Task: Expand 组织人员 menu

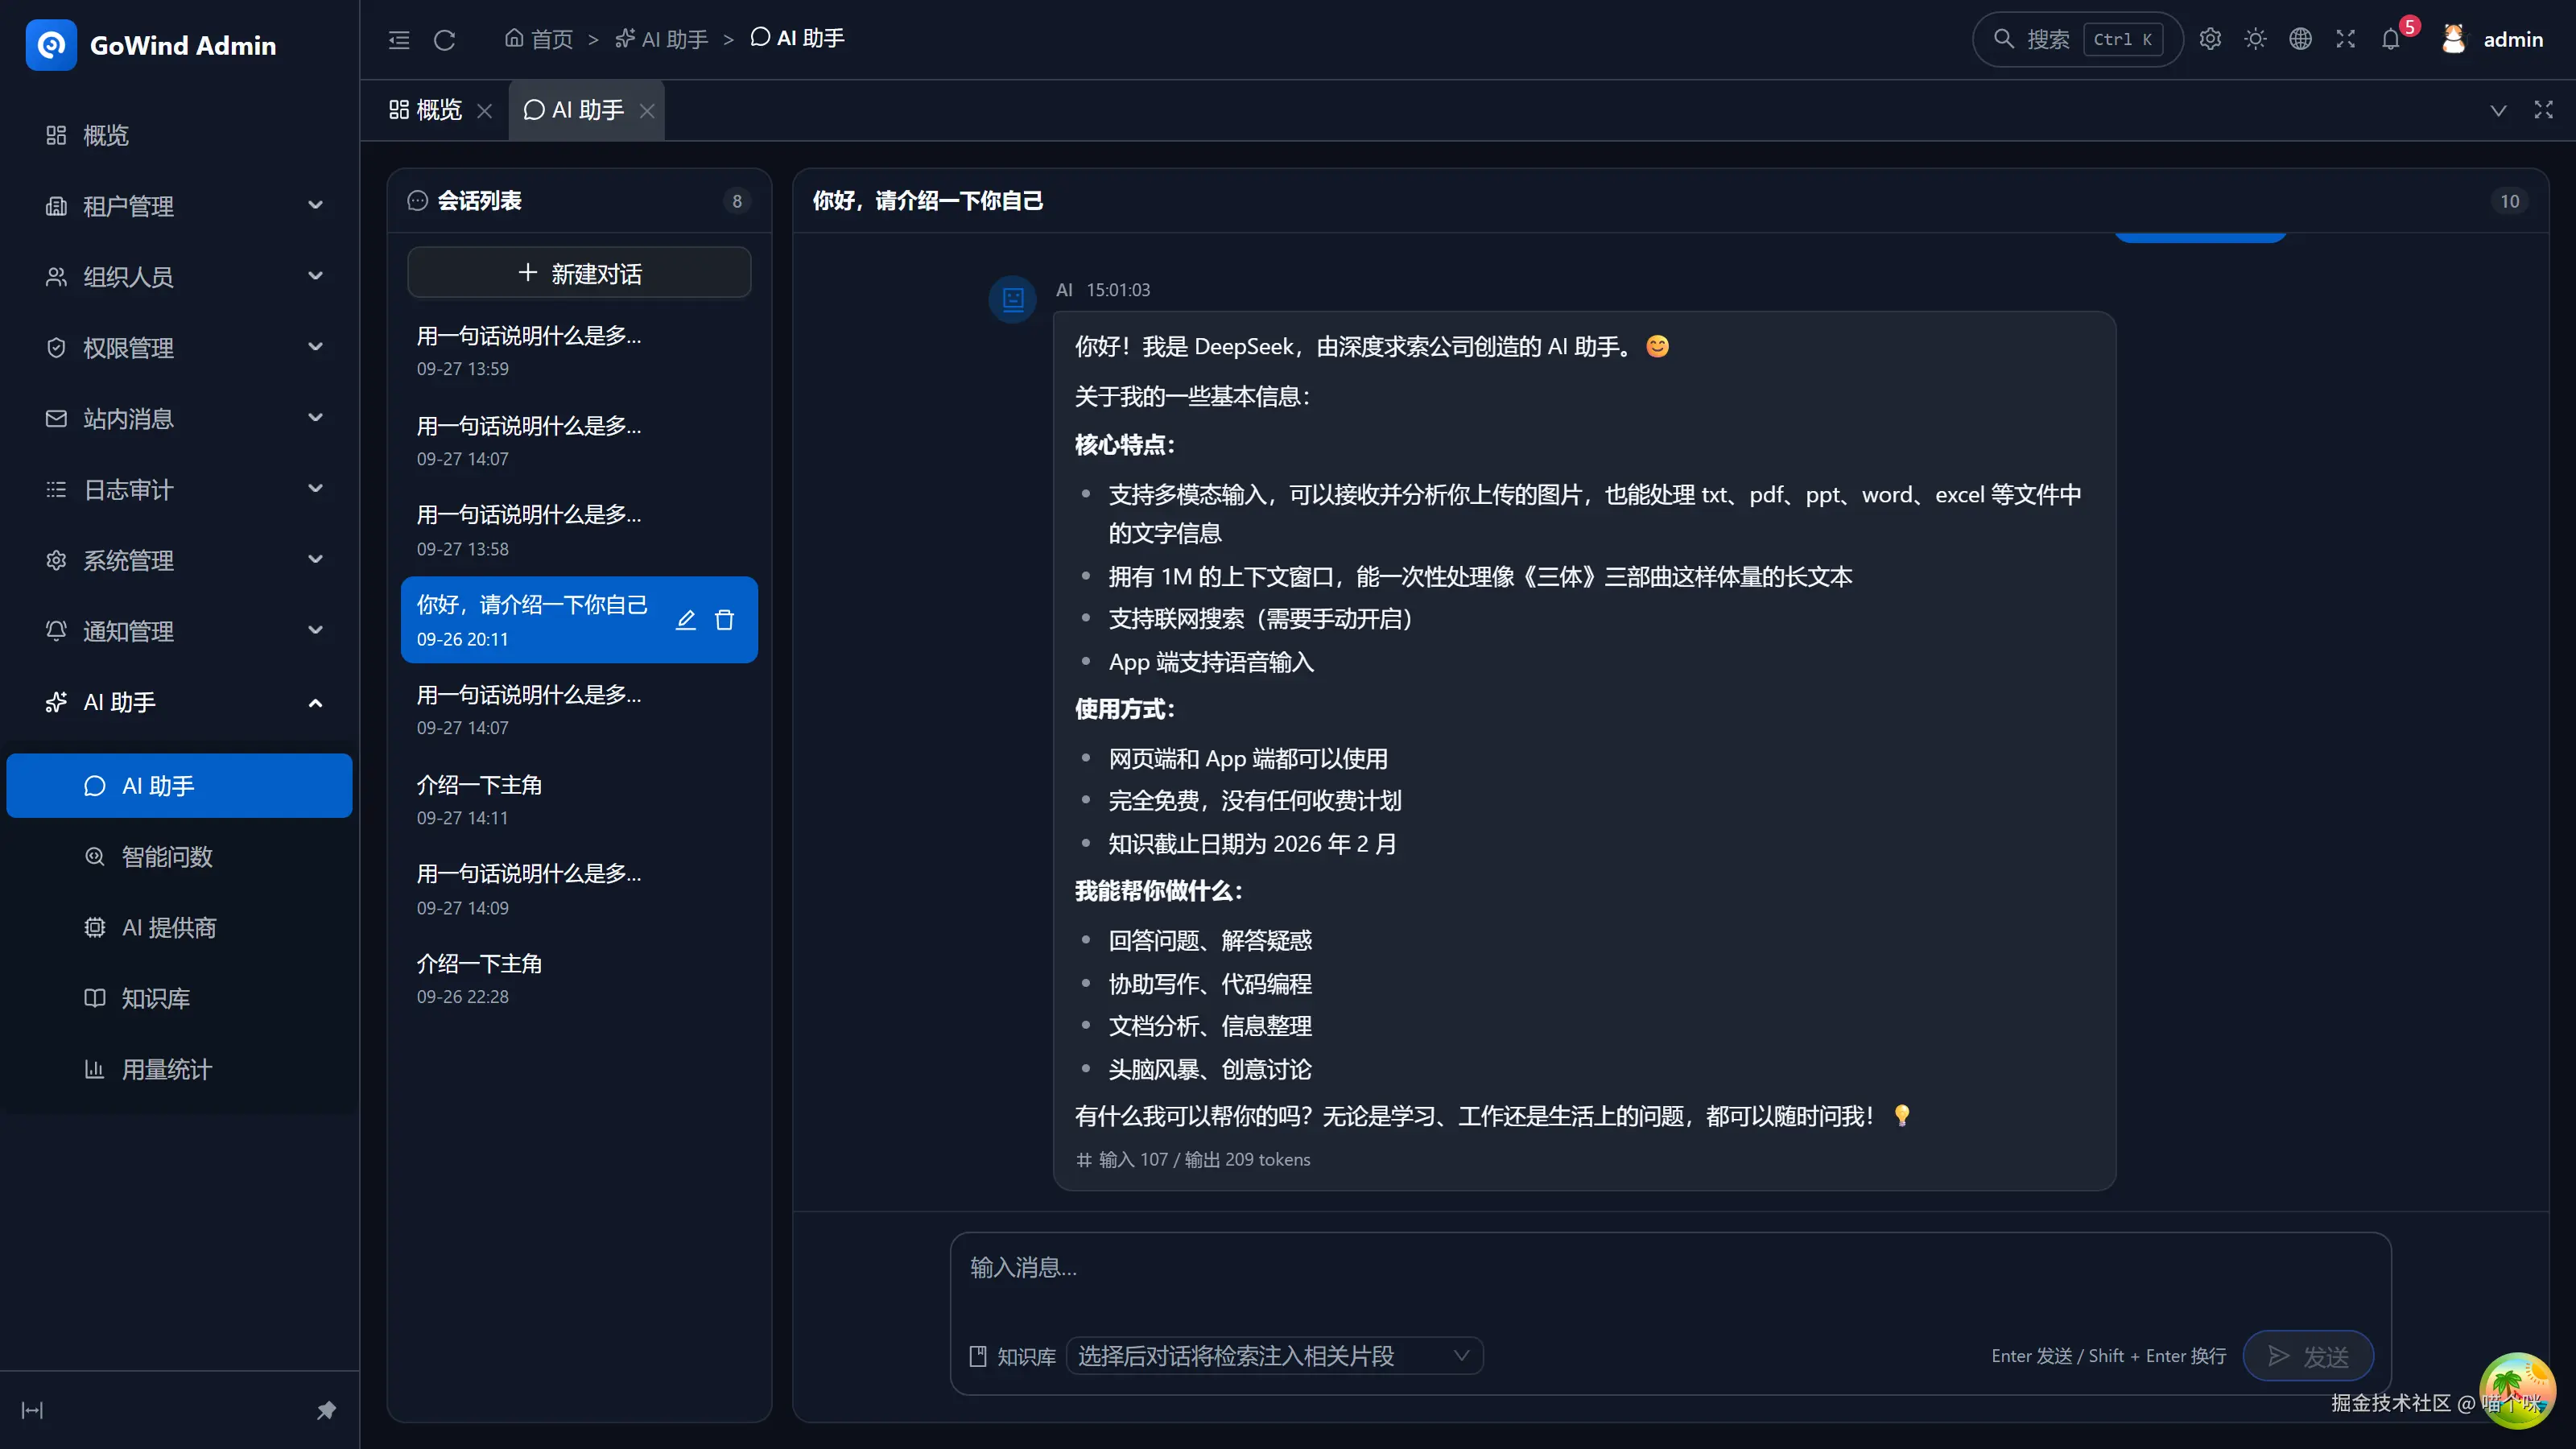Action: 180,277
